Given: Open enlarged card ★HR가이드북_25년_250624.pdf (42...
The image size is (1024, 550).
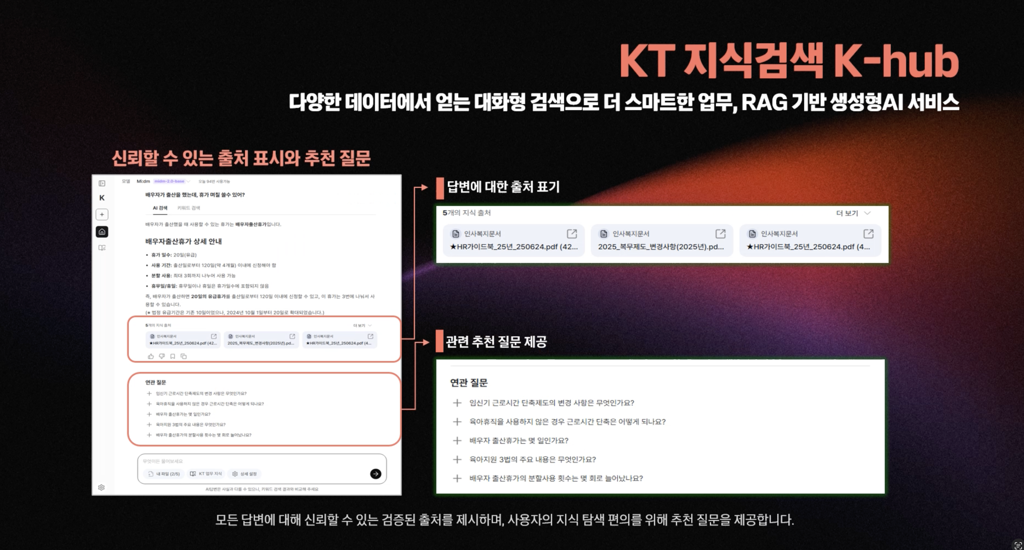Looking at the screenshot, I should coord(514,240).
